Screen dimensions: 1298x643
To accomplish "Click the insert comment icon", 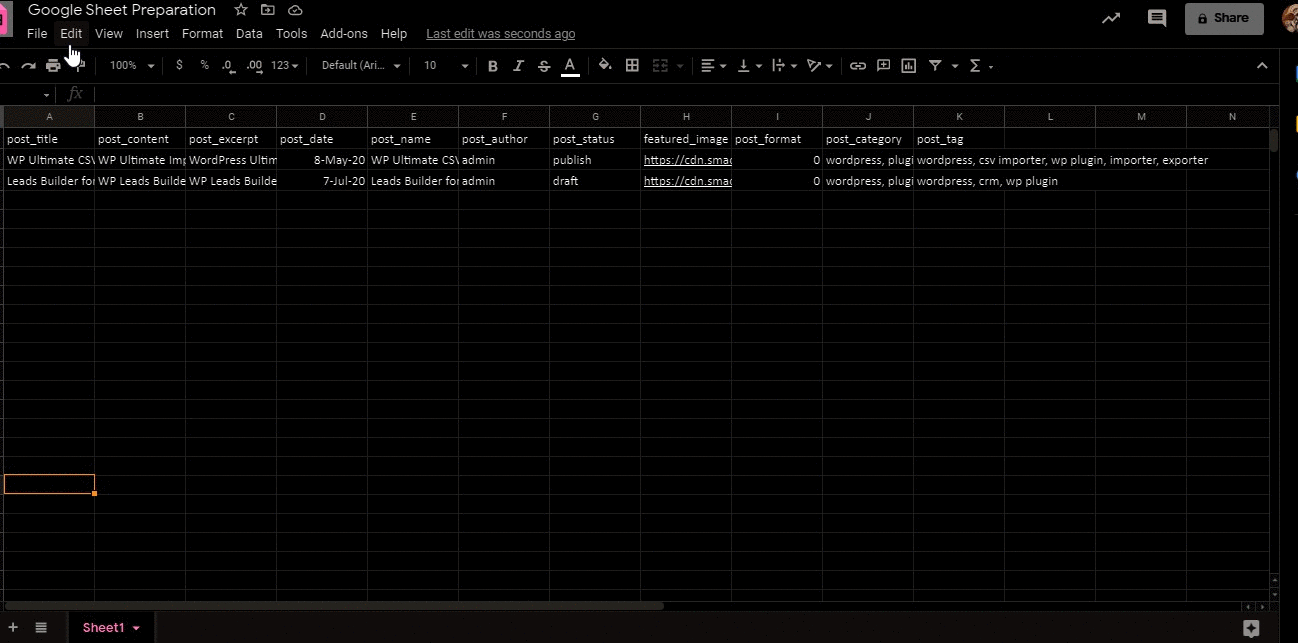I will [x=883, y=65].
